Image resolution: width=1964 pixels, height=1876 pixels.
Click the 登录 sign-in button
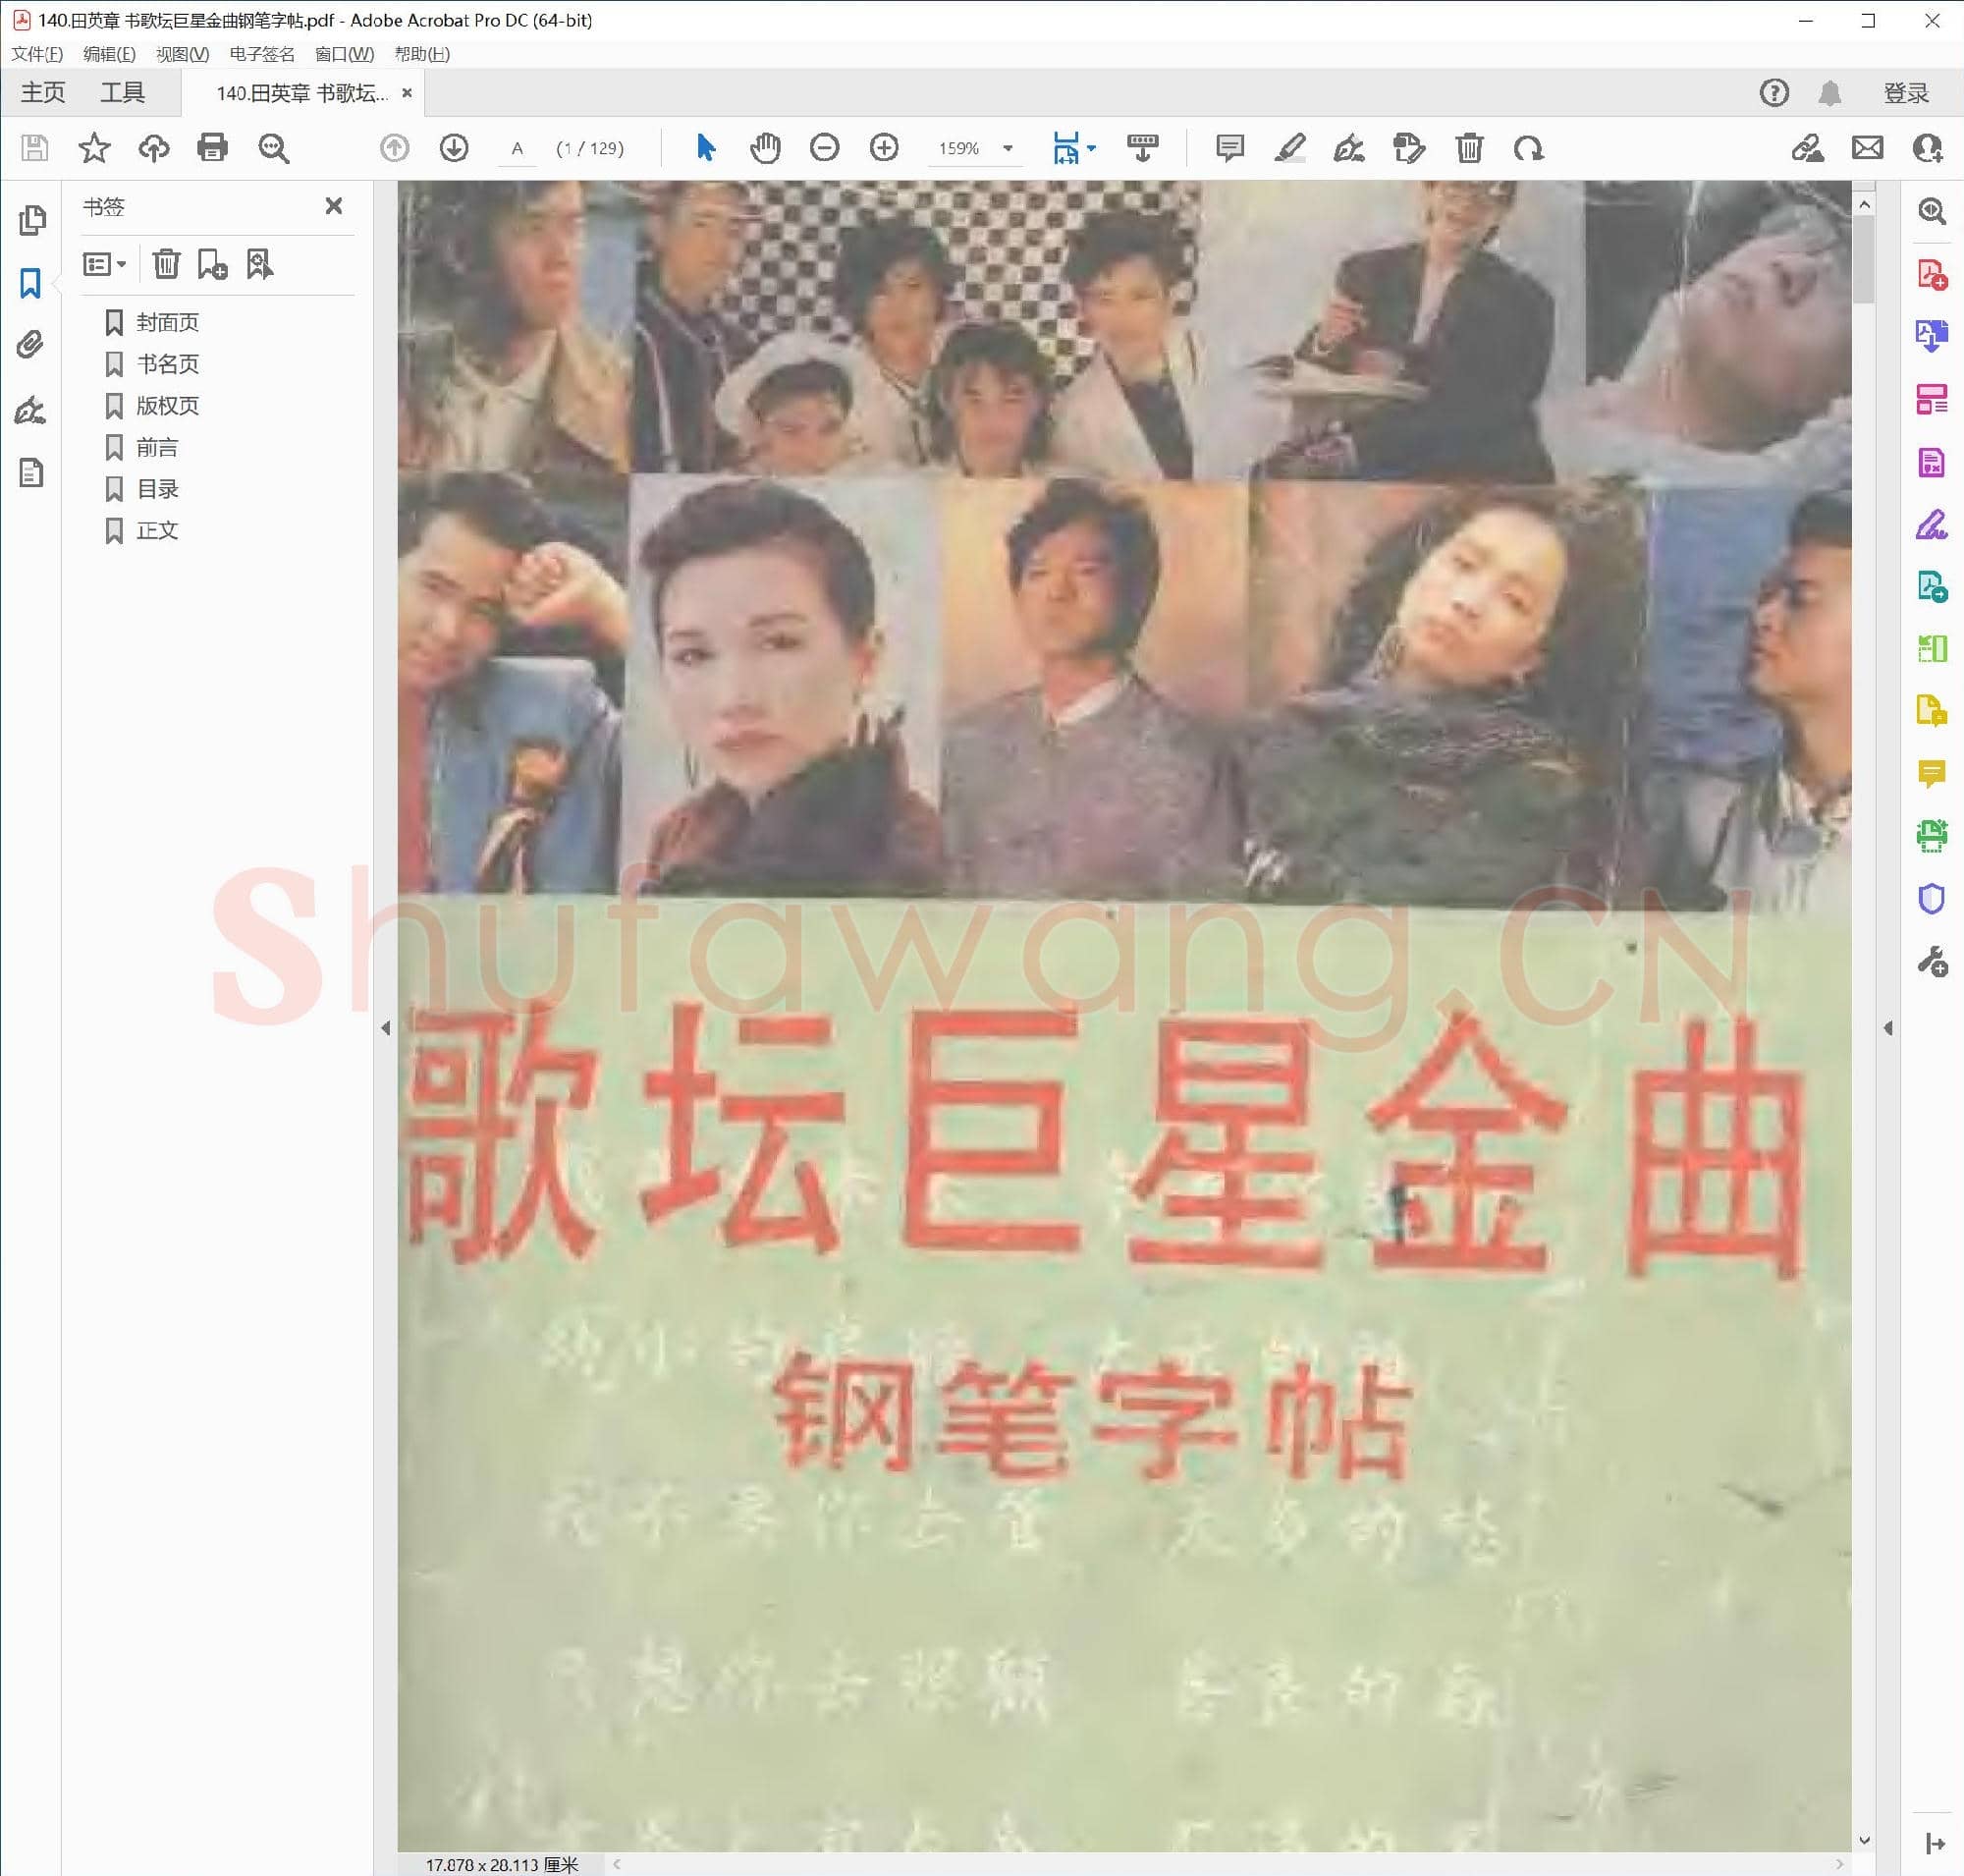point(1905,93)
